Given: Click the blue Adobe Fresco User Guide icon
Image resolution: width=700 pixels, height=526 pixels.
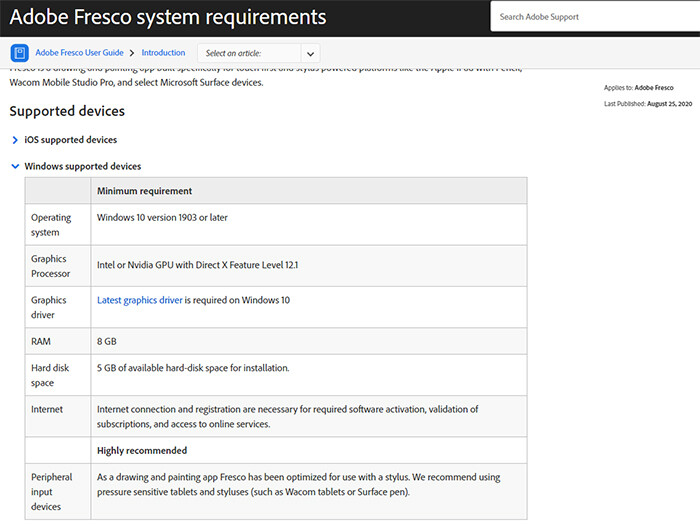Looking at the screenshot, I should tap(20, 53).
